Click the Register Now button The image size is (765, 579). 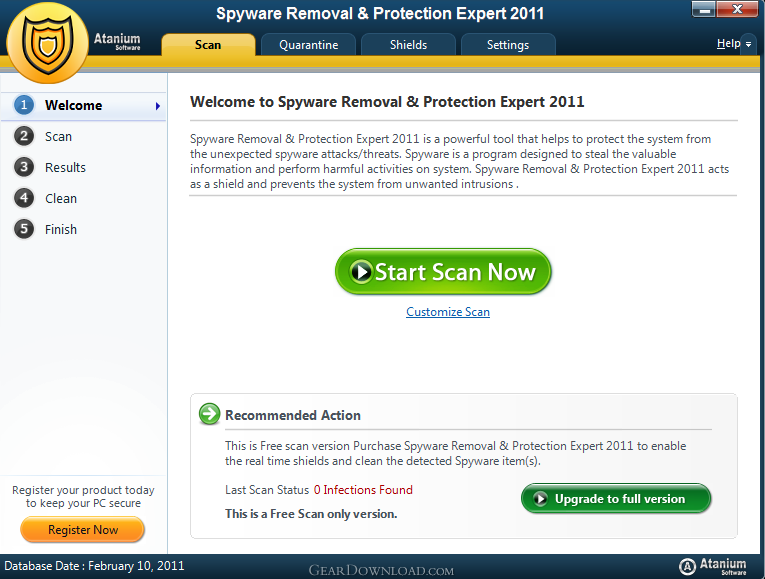click(82, 530)
